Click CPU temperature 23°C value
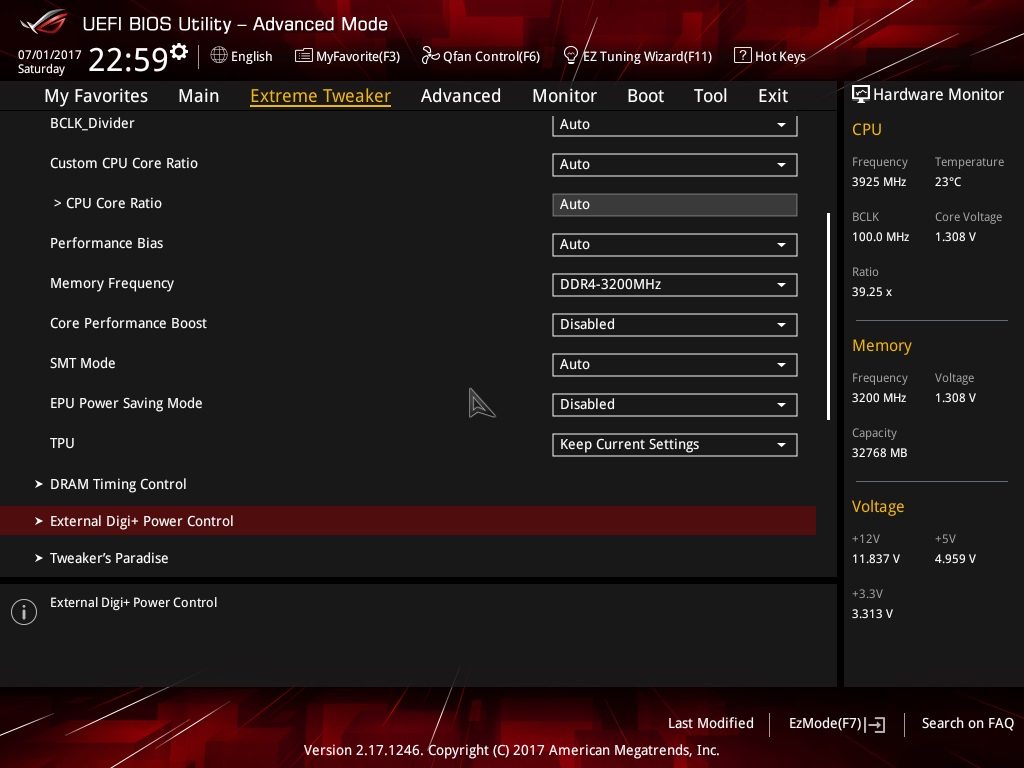The height and width of the screenshot is (768, 1024). (x=948, y=182)
